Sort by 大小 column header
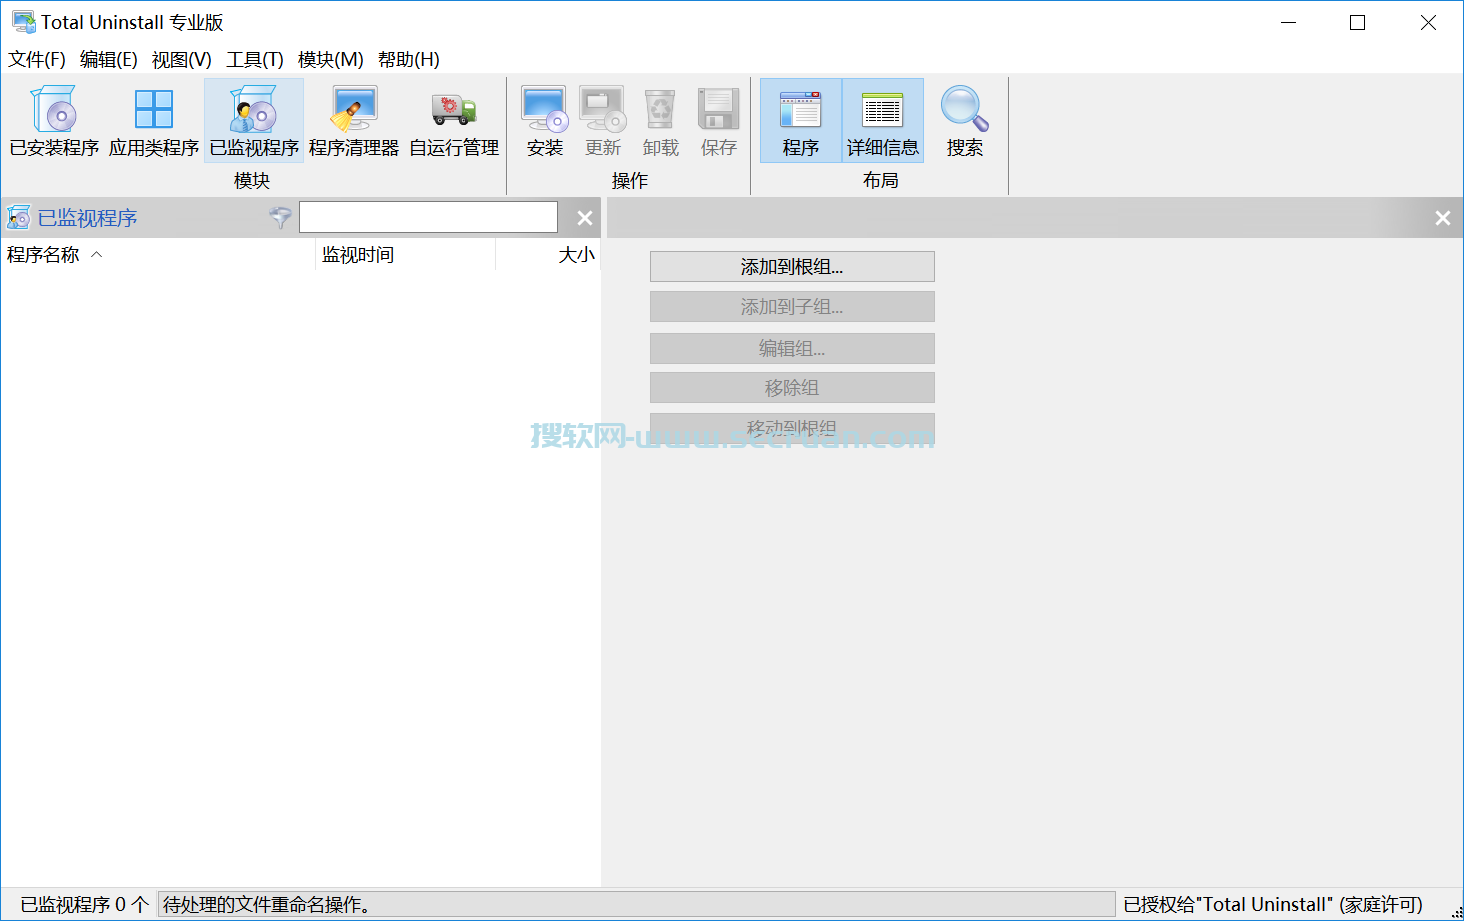The width and height of the screenshot is (1464, 921). coord(548,255)
